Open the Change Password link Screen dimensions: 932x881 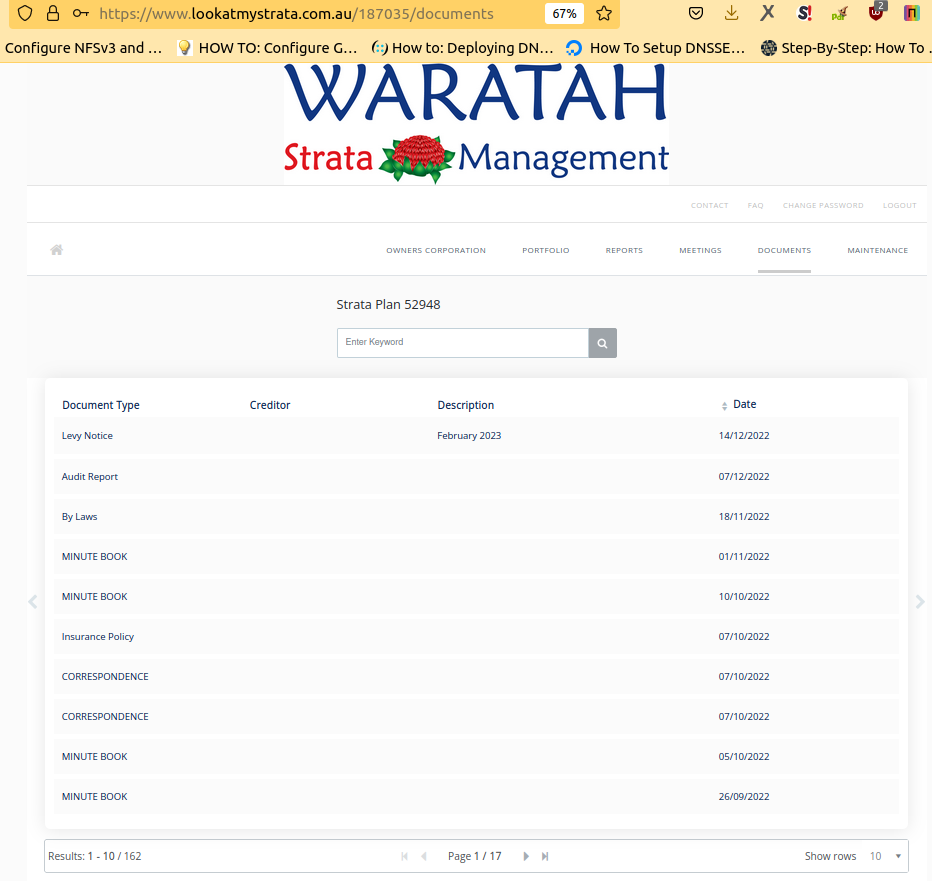click(823, 206)
